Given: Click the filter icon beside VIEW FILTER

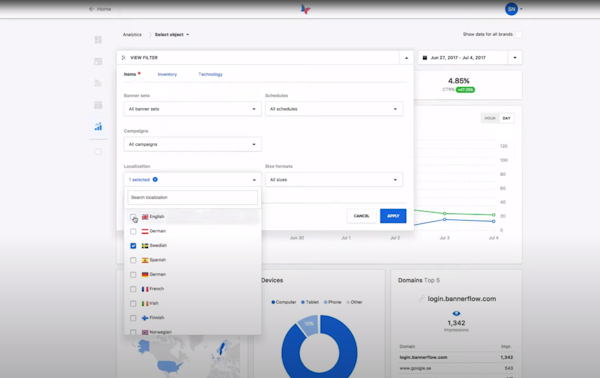Looking at the screenshot, I should click(124, 57).
